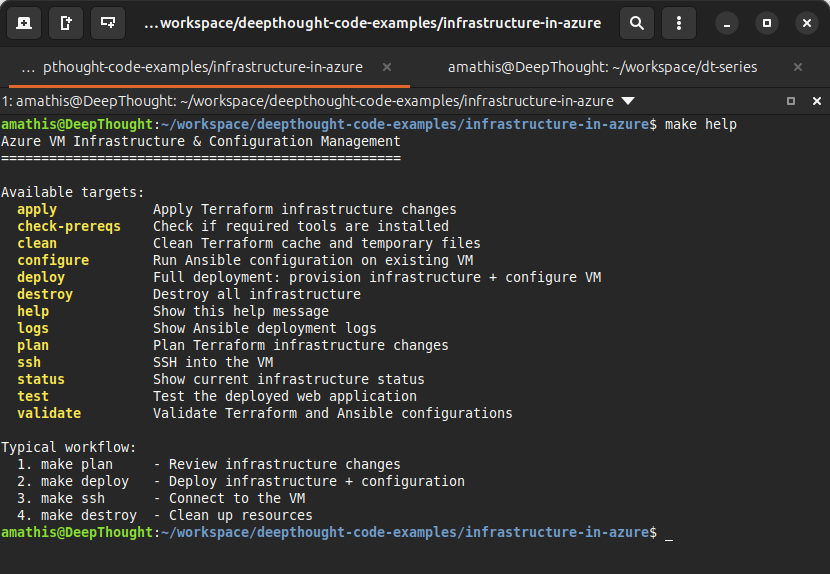Viewport: 830px width, 574px height.
Task: Click the 'destroy' target name
Action: [x=45, y=294]
